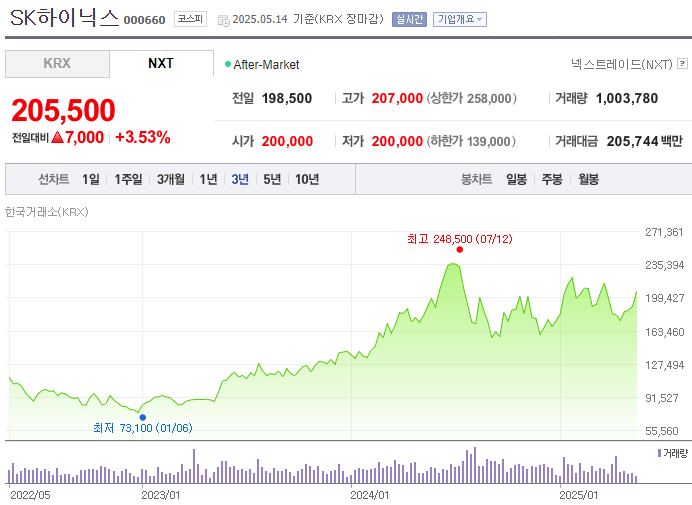Screen dimensions: 692x505
Task: Switch to the NXT tab
Action: click(161, 64)
